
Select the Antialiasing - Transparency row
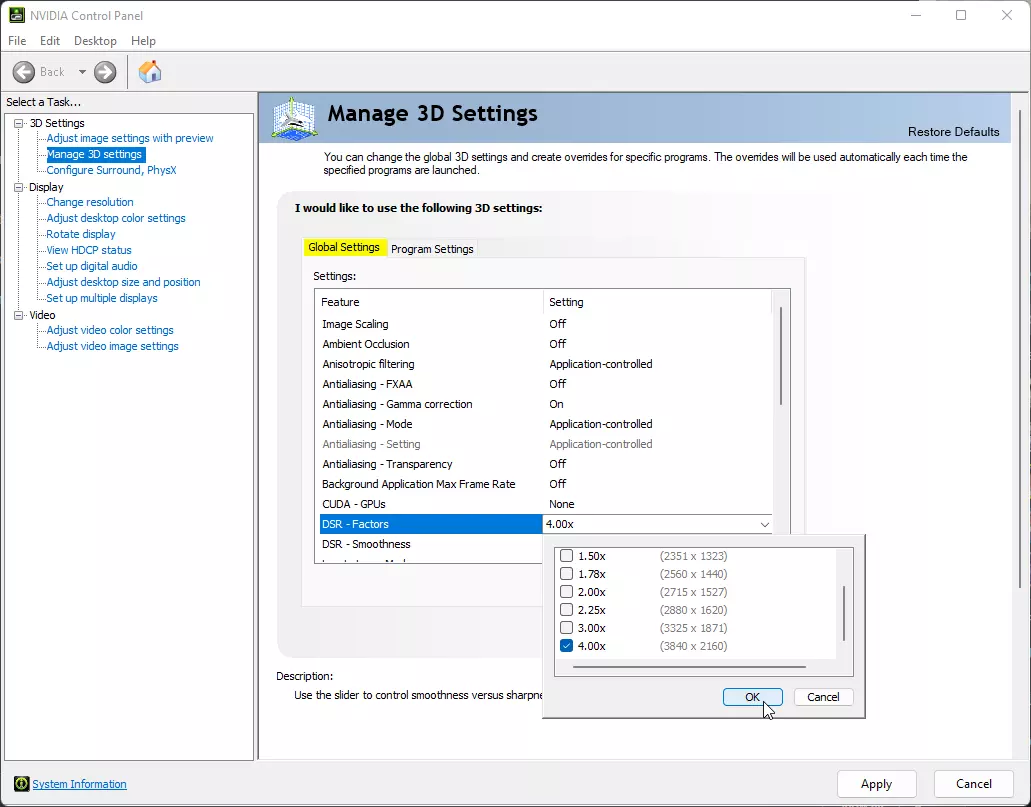point(544,464)
